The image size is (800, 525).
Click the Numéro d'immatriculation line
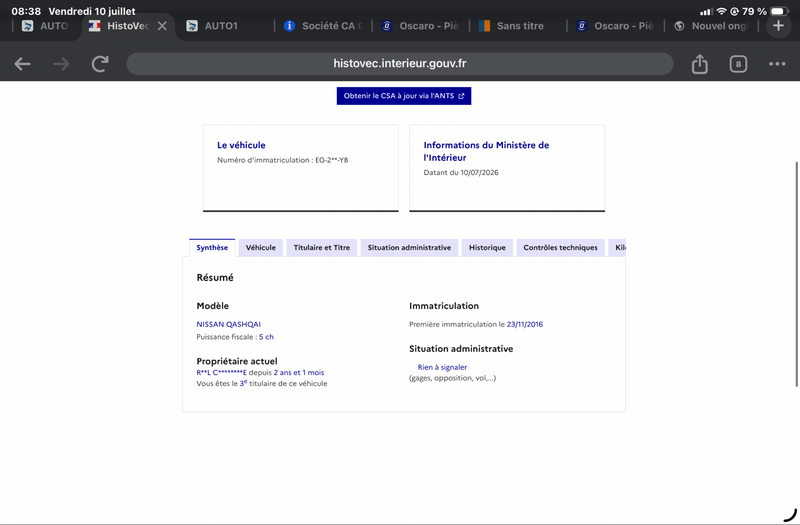(x=283, y=160)
